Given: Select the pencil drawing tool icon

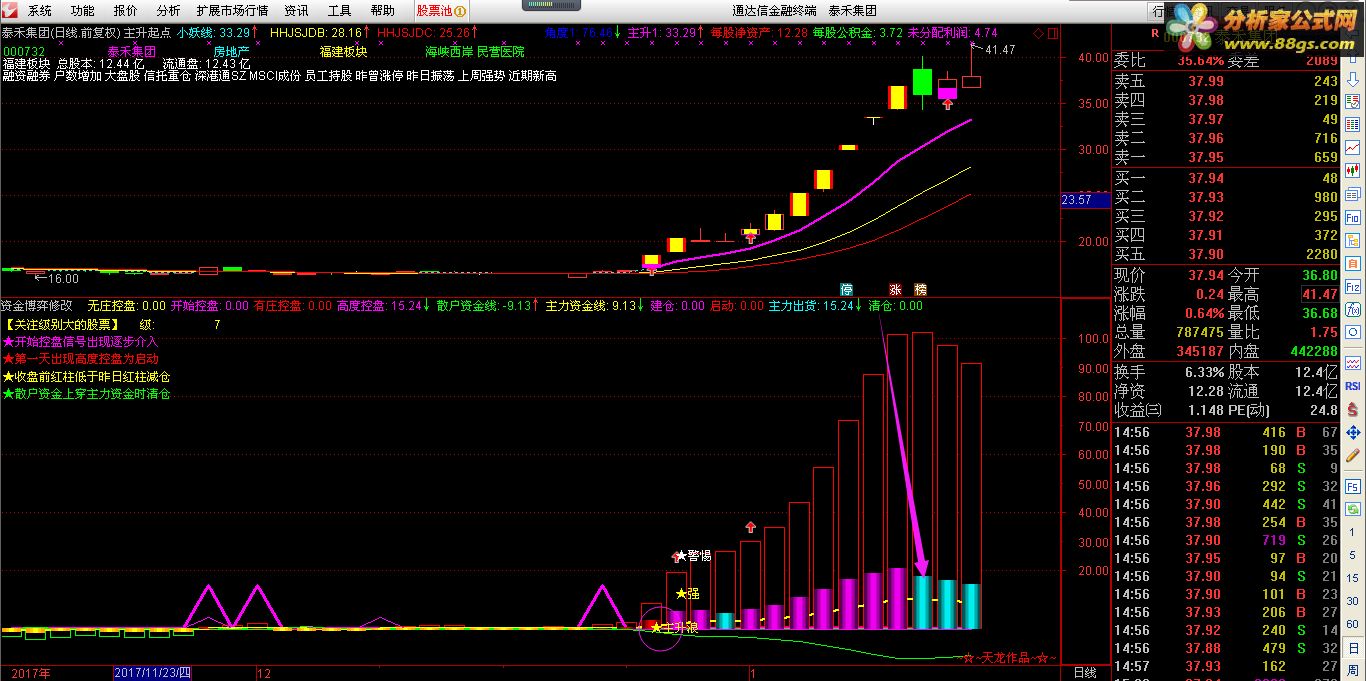Looking at the screenshot, I should coord(1353,453).
